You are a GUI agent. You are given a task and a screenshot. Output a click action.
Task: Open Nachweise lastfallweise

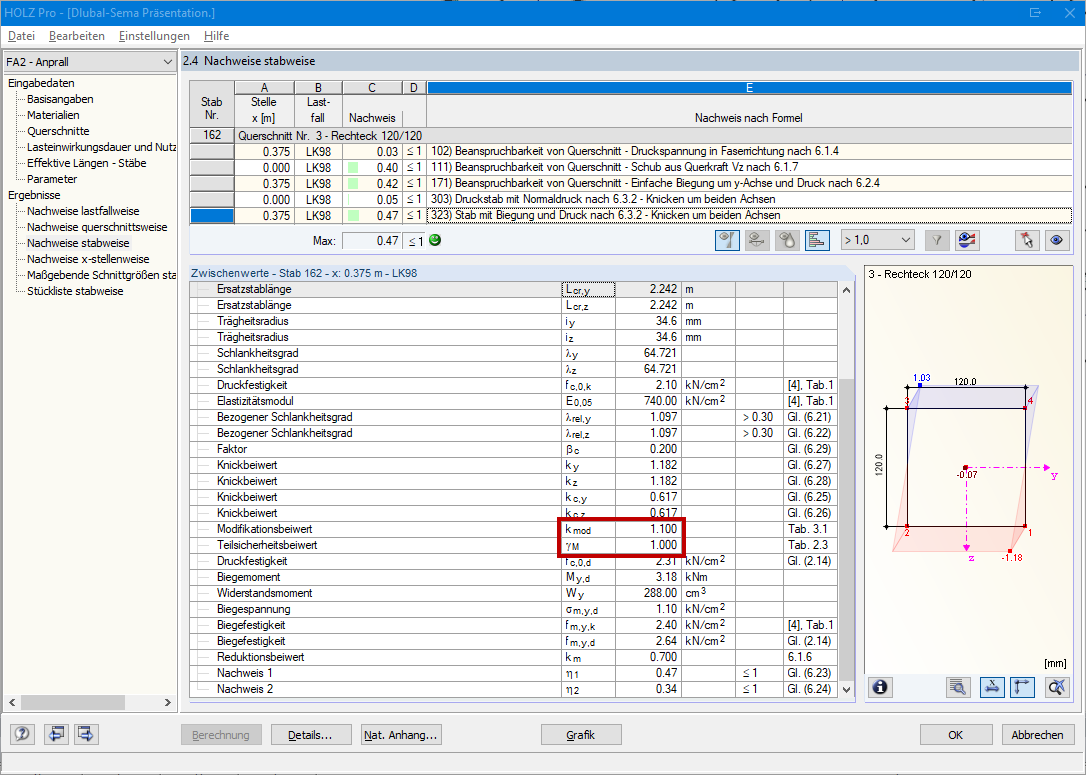point(83,211)
